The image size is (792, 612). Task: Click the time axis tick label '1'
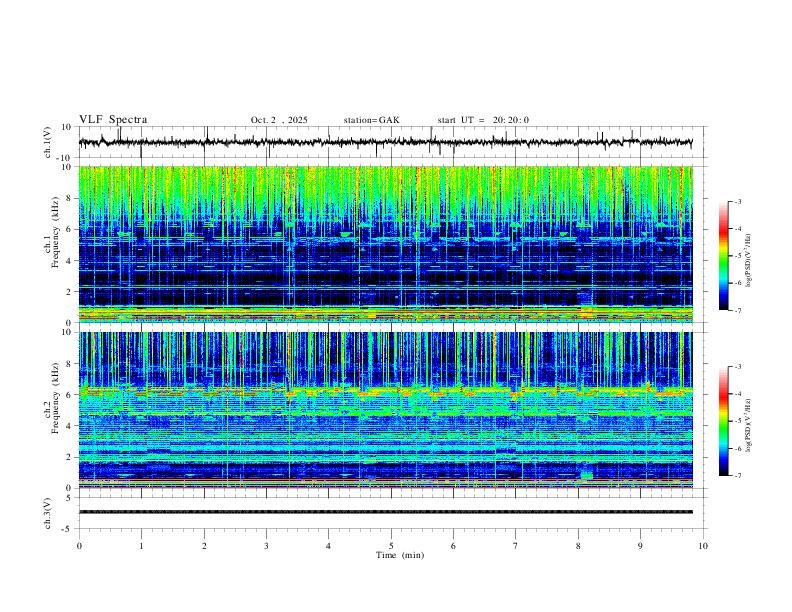click(141, 546)
